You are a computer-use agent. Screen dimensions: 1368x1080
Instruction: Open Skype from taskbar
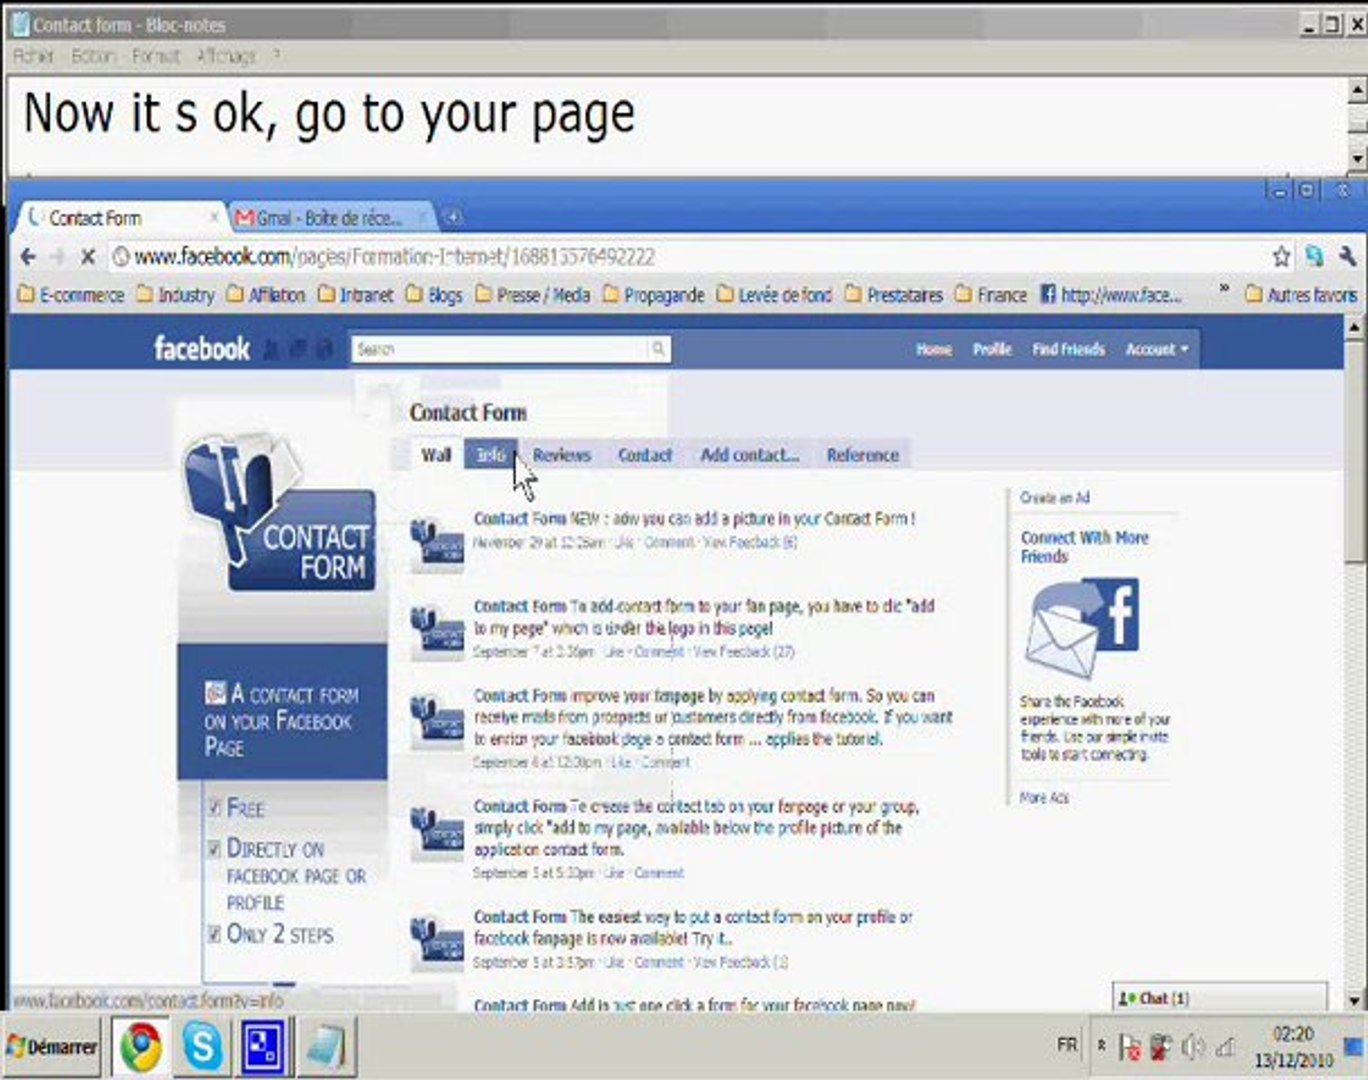coord(202,1047)
